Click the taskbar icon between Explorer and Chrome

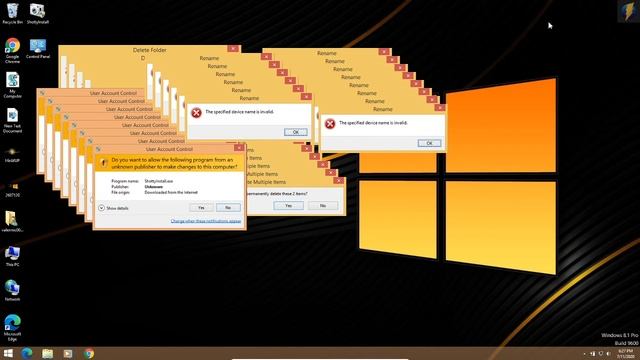click(68, 353)
